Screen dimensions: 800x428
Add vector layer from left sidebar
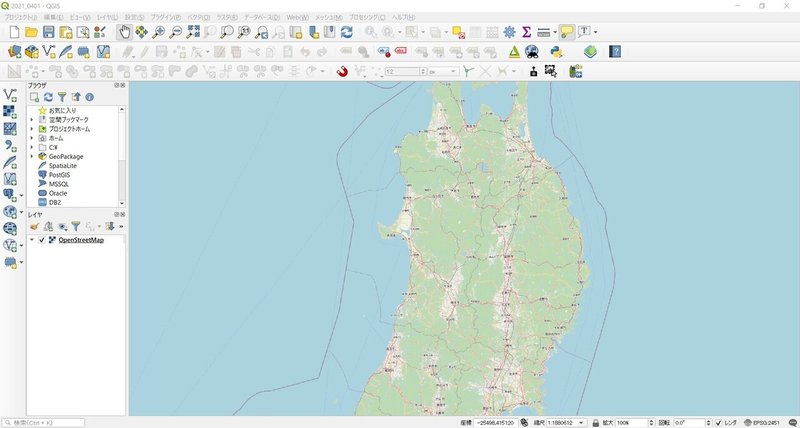10,94
